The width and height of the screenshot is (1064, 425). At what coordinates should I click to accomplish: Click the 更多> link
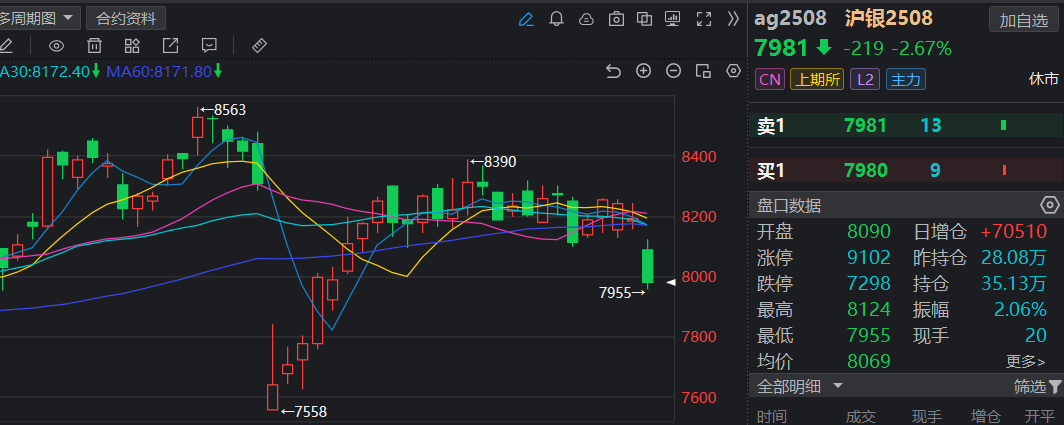tap(1025, 362)
